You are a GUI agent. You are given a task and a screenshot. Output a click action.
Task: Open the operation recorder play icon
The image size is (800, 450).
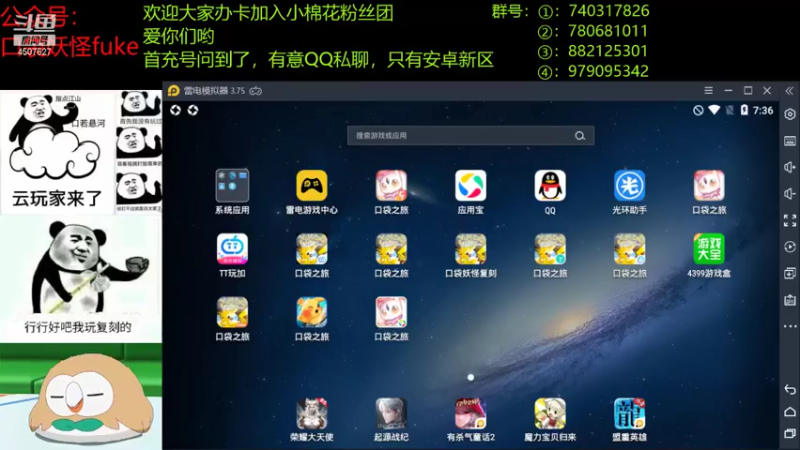[790, 247]
